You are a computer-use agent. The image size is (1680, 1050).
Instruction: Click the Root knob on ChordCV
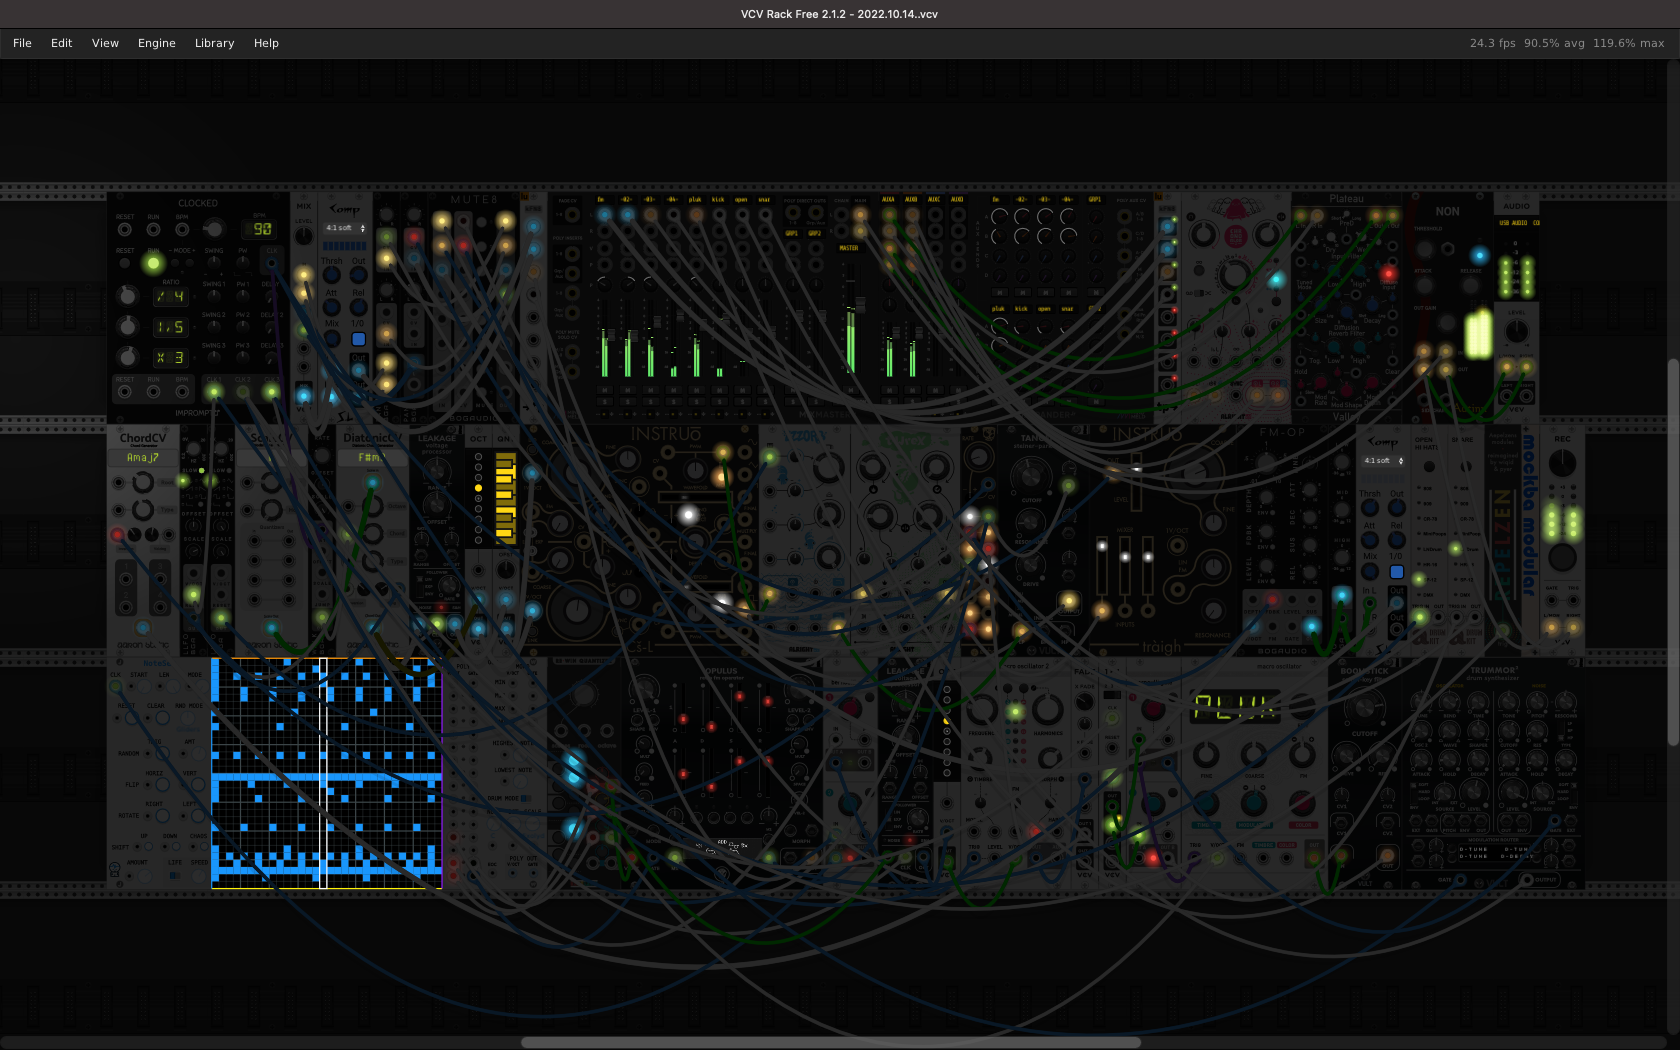143,483
